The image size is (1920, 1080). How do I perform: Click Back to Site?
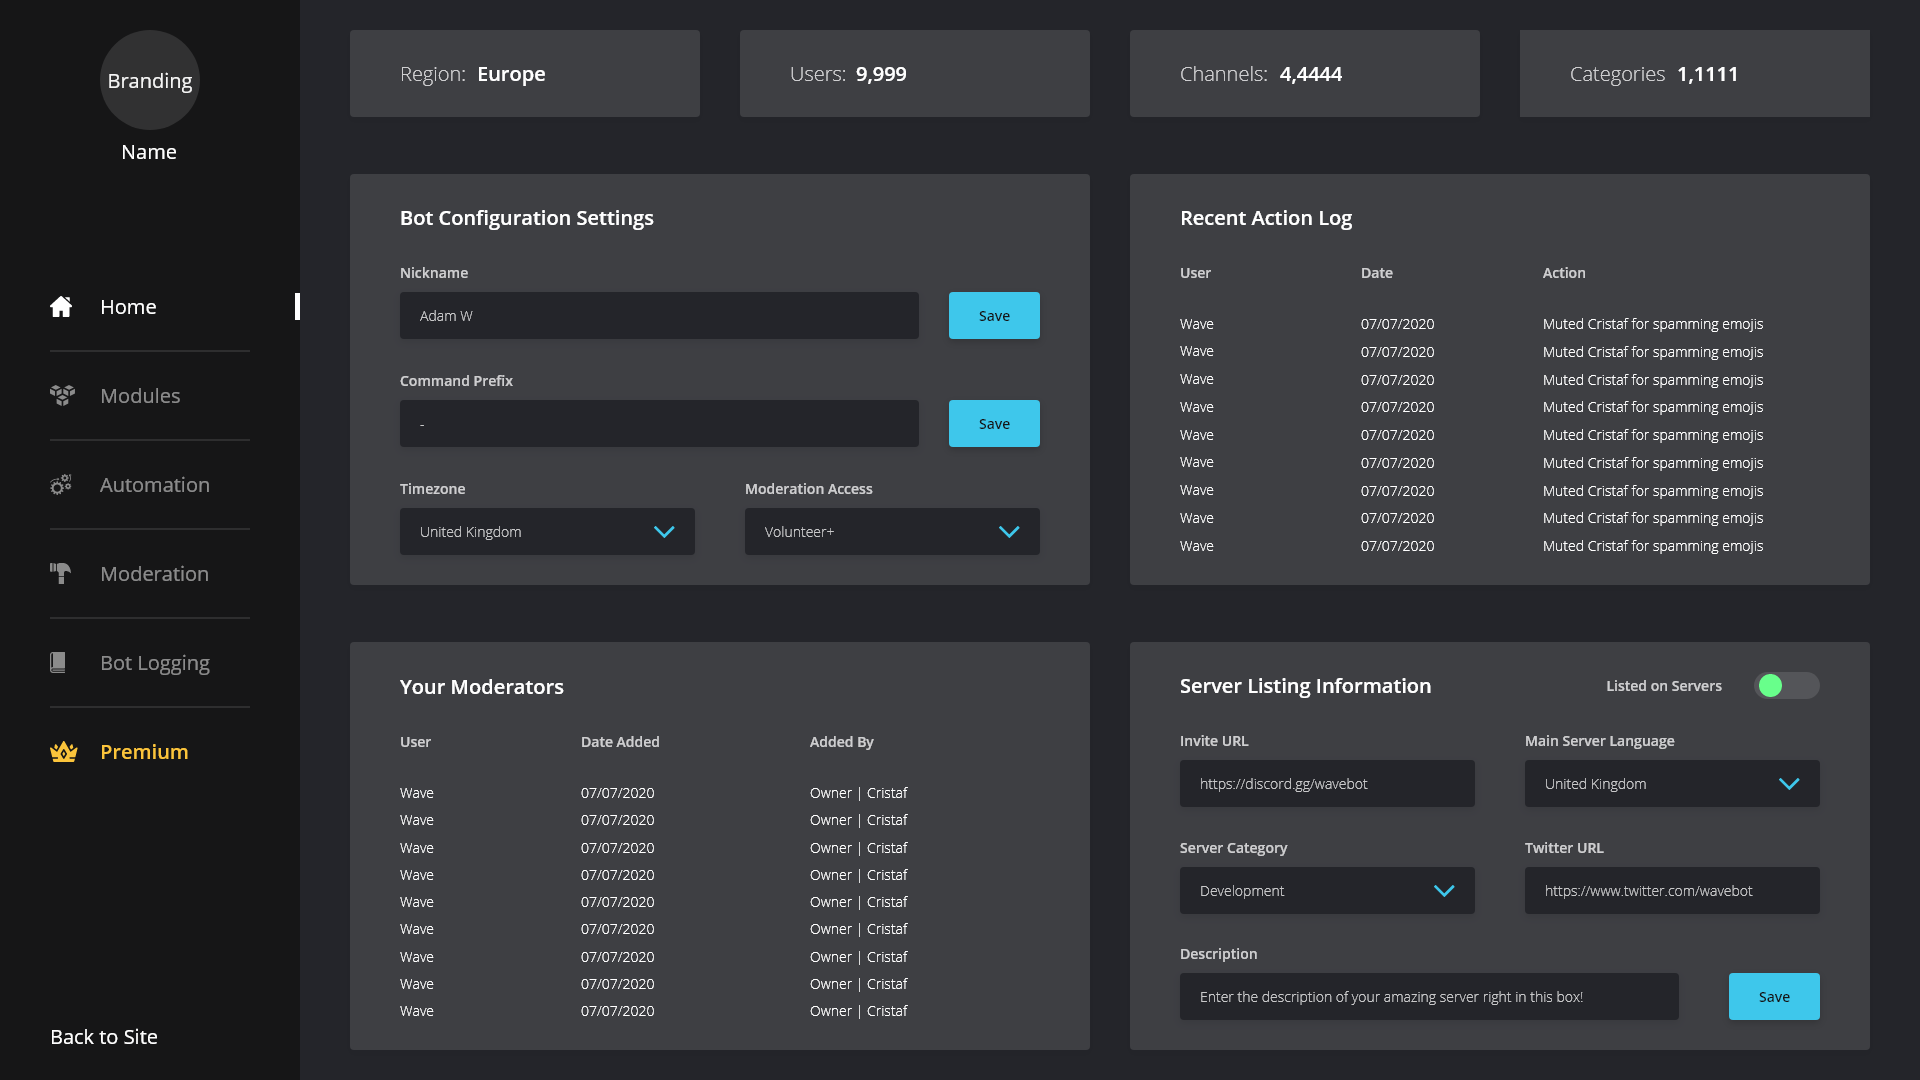click(103, 1037)
